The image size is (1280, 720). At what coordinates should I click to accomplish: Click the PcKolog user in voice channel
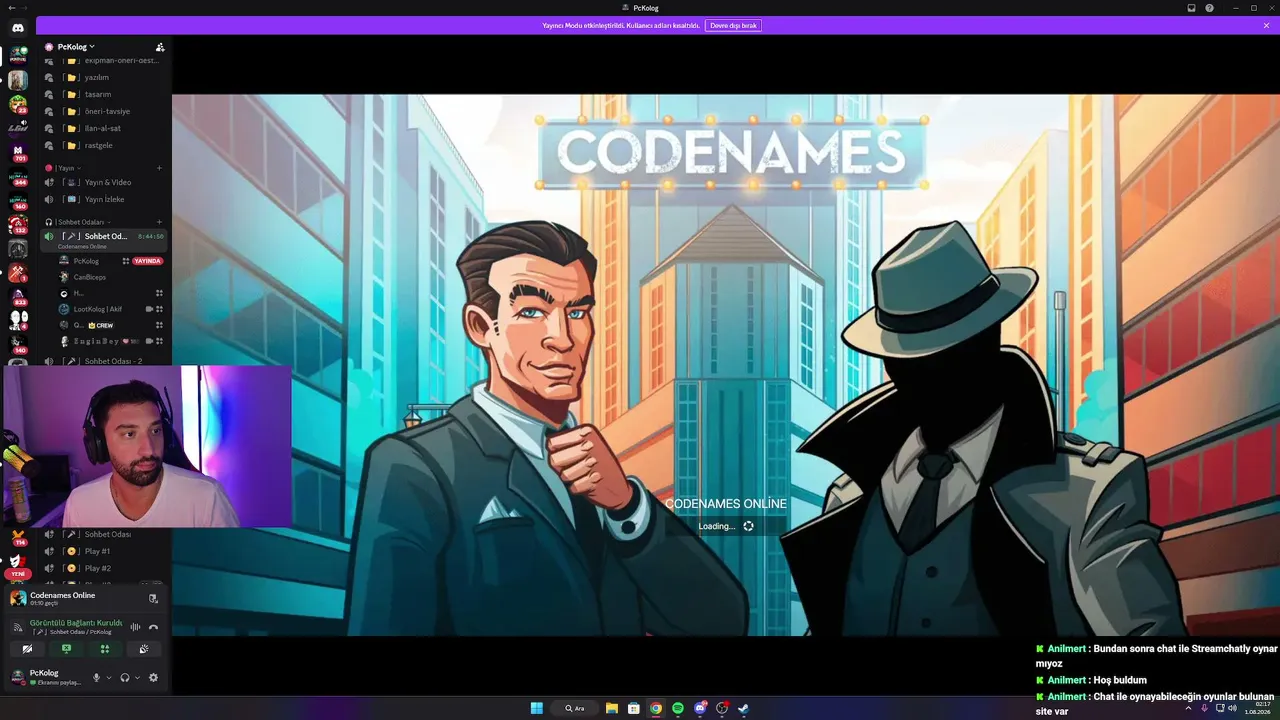[x=86, y=261]
